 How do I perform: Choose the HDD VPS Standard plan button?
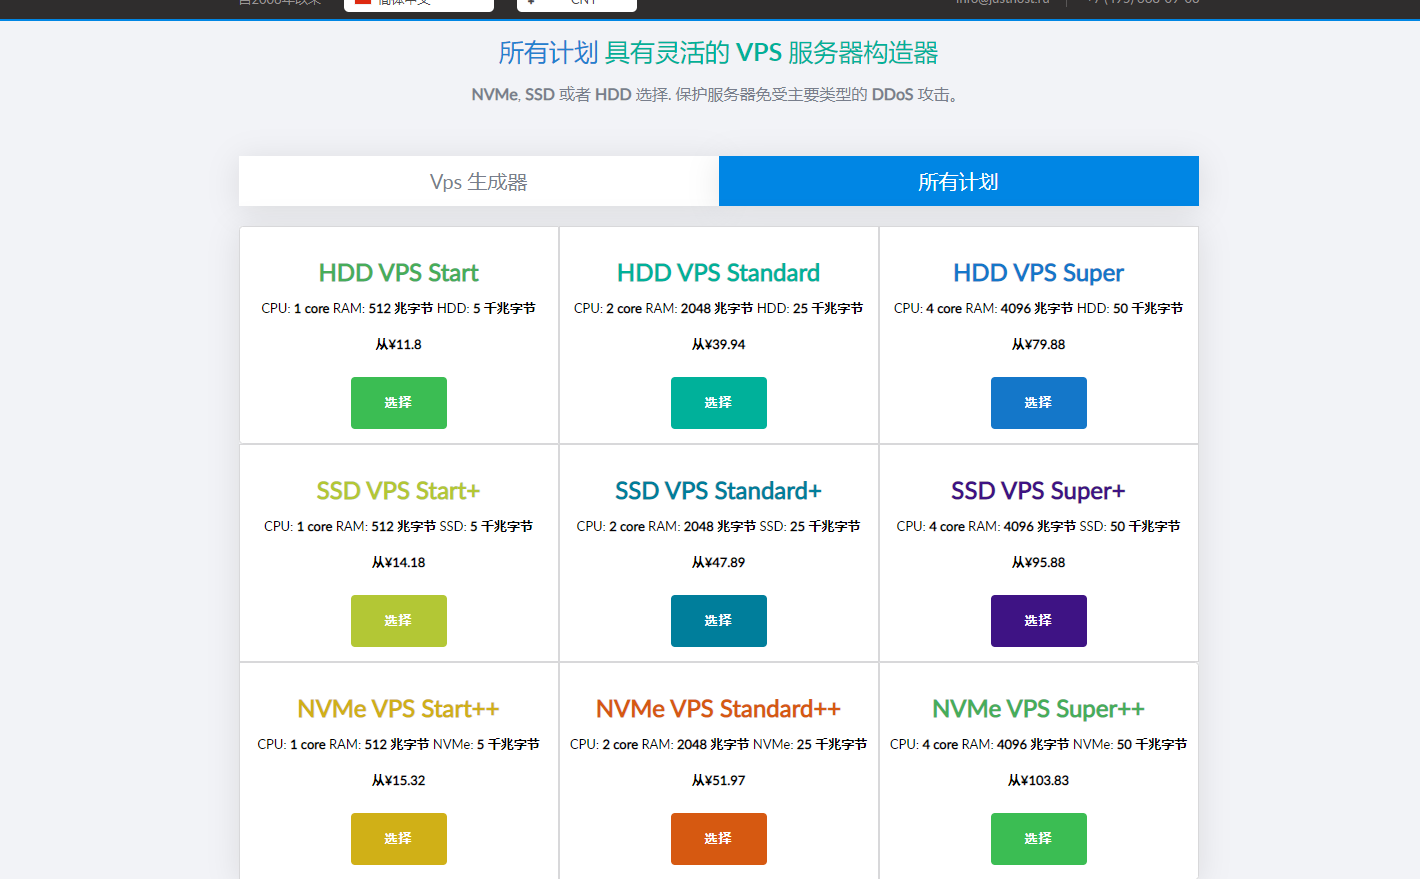pos(718,403)
